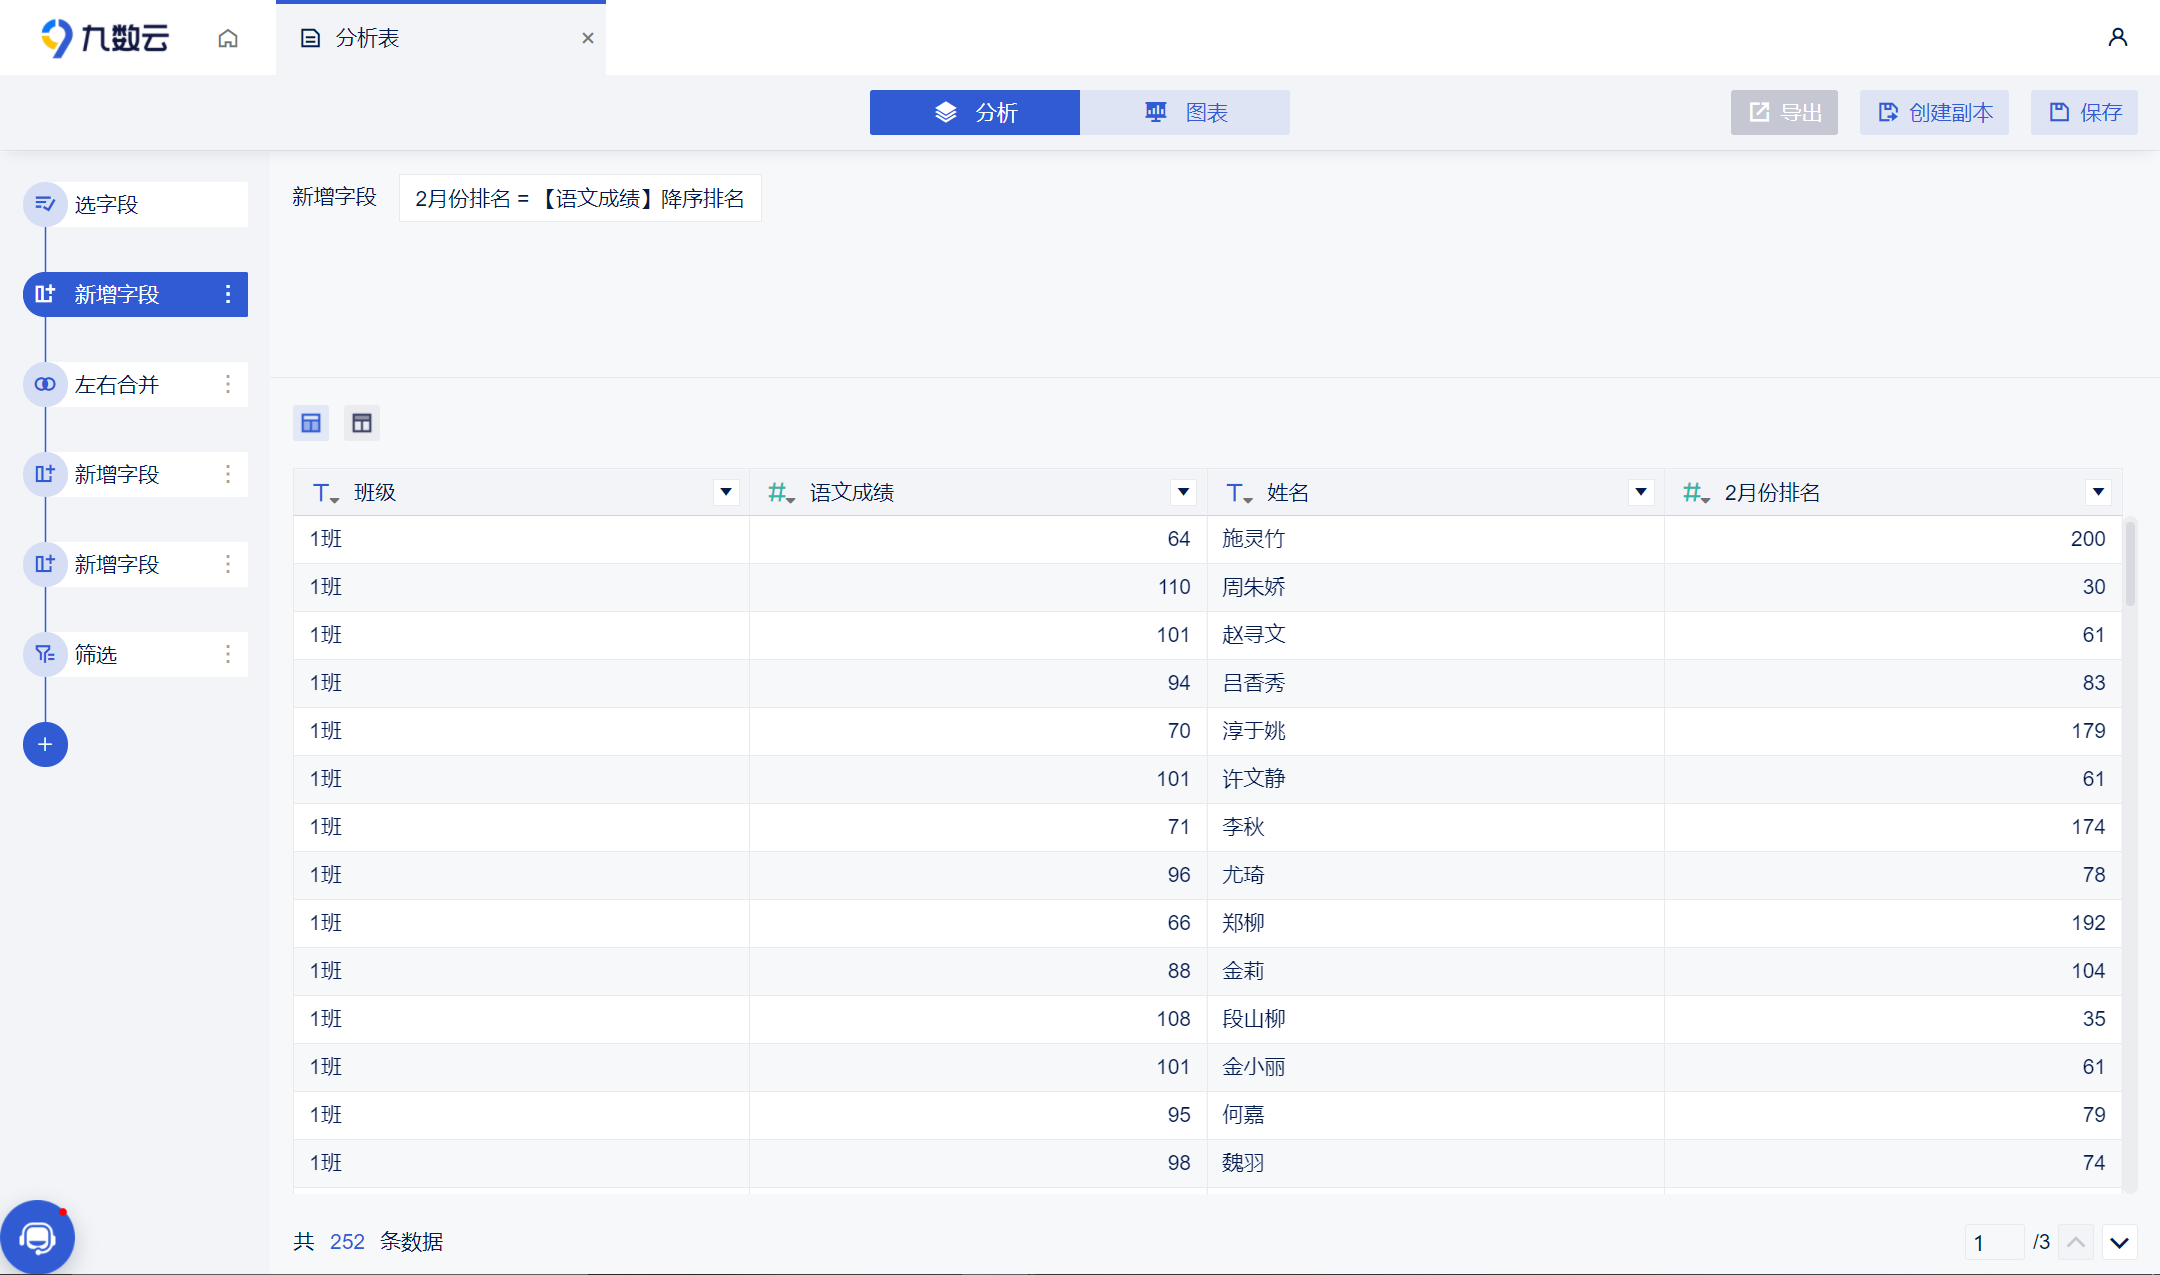Click the table vertical scrollbar

[2130, 562]
